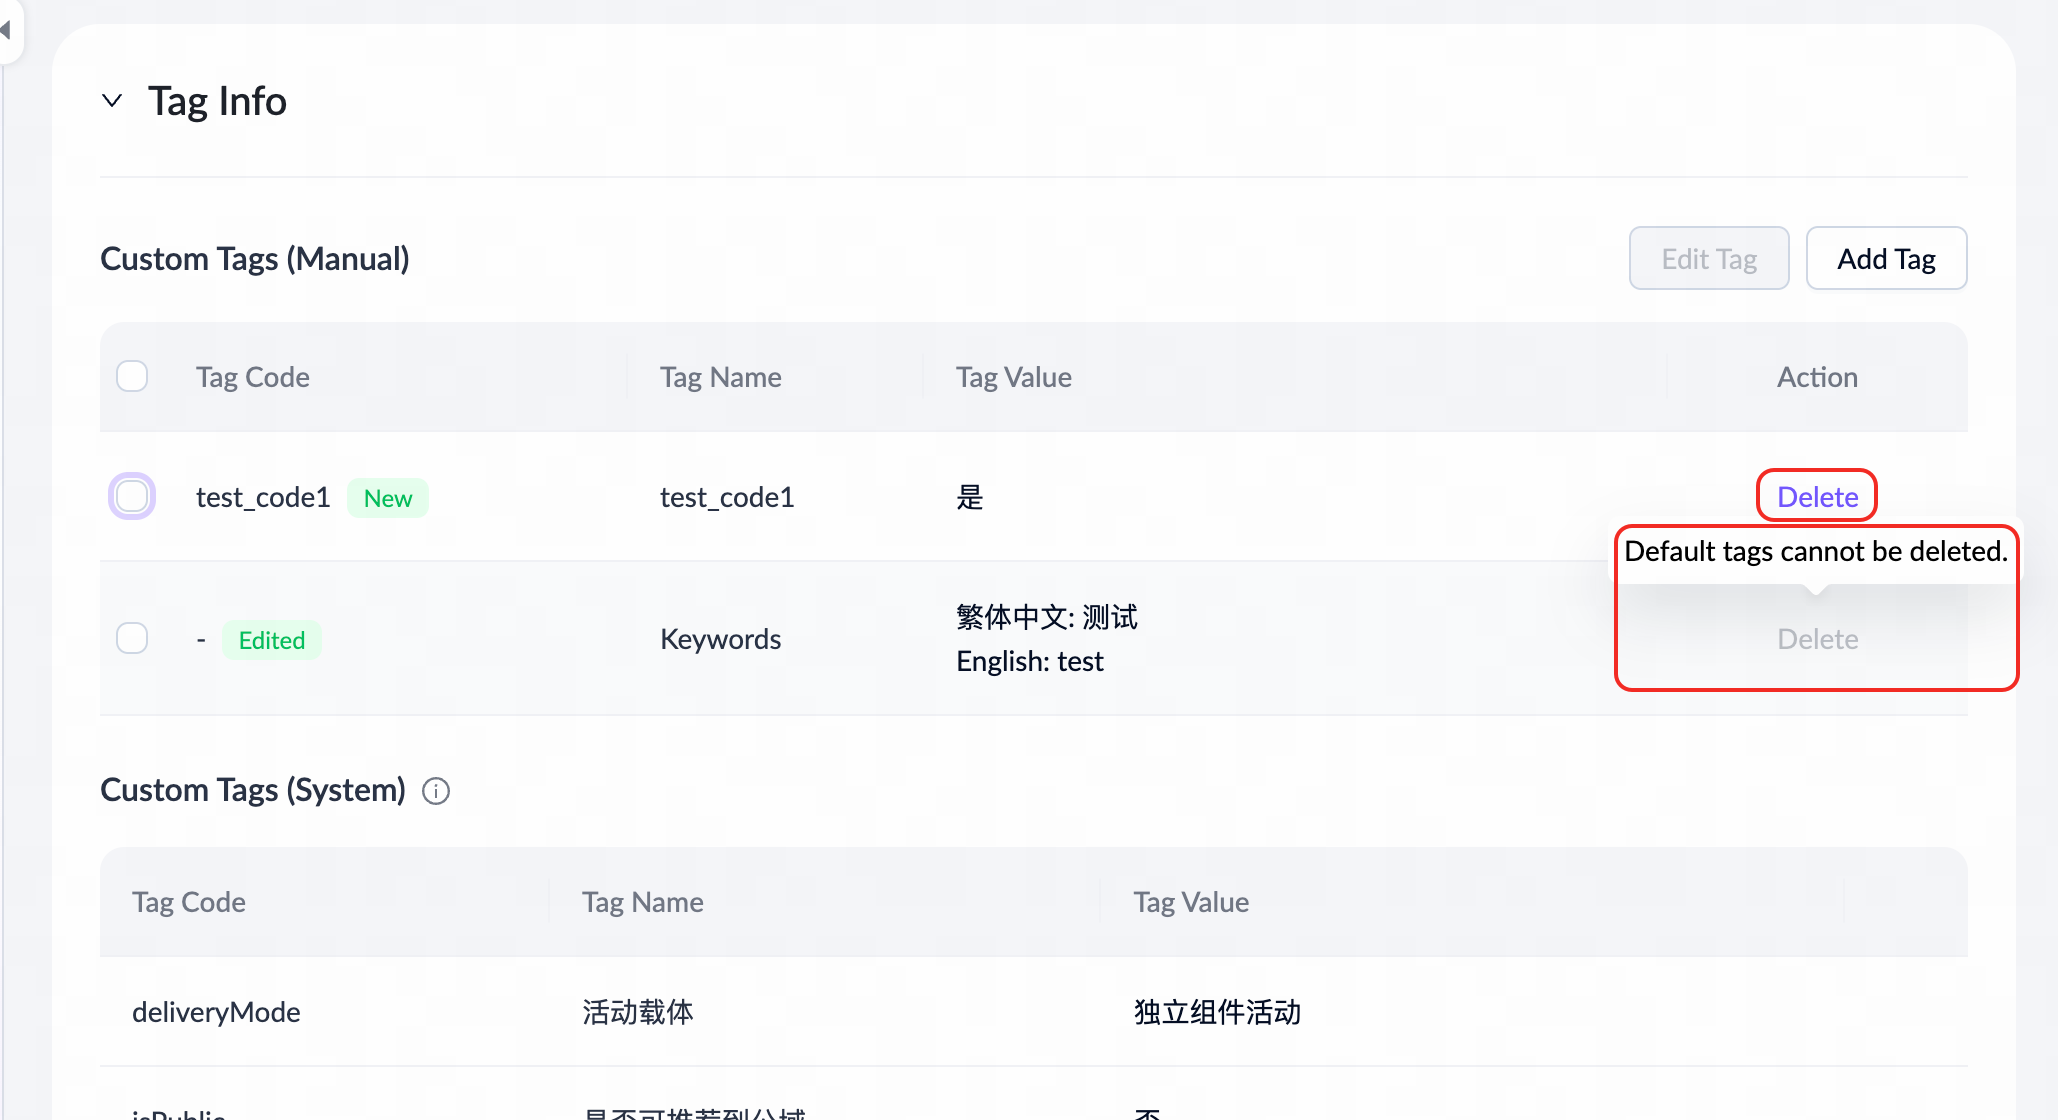Viewport: 2058px width, 1120px height.
Task: Click the info icon beside Custom Tags (System)
Action: 436,791
